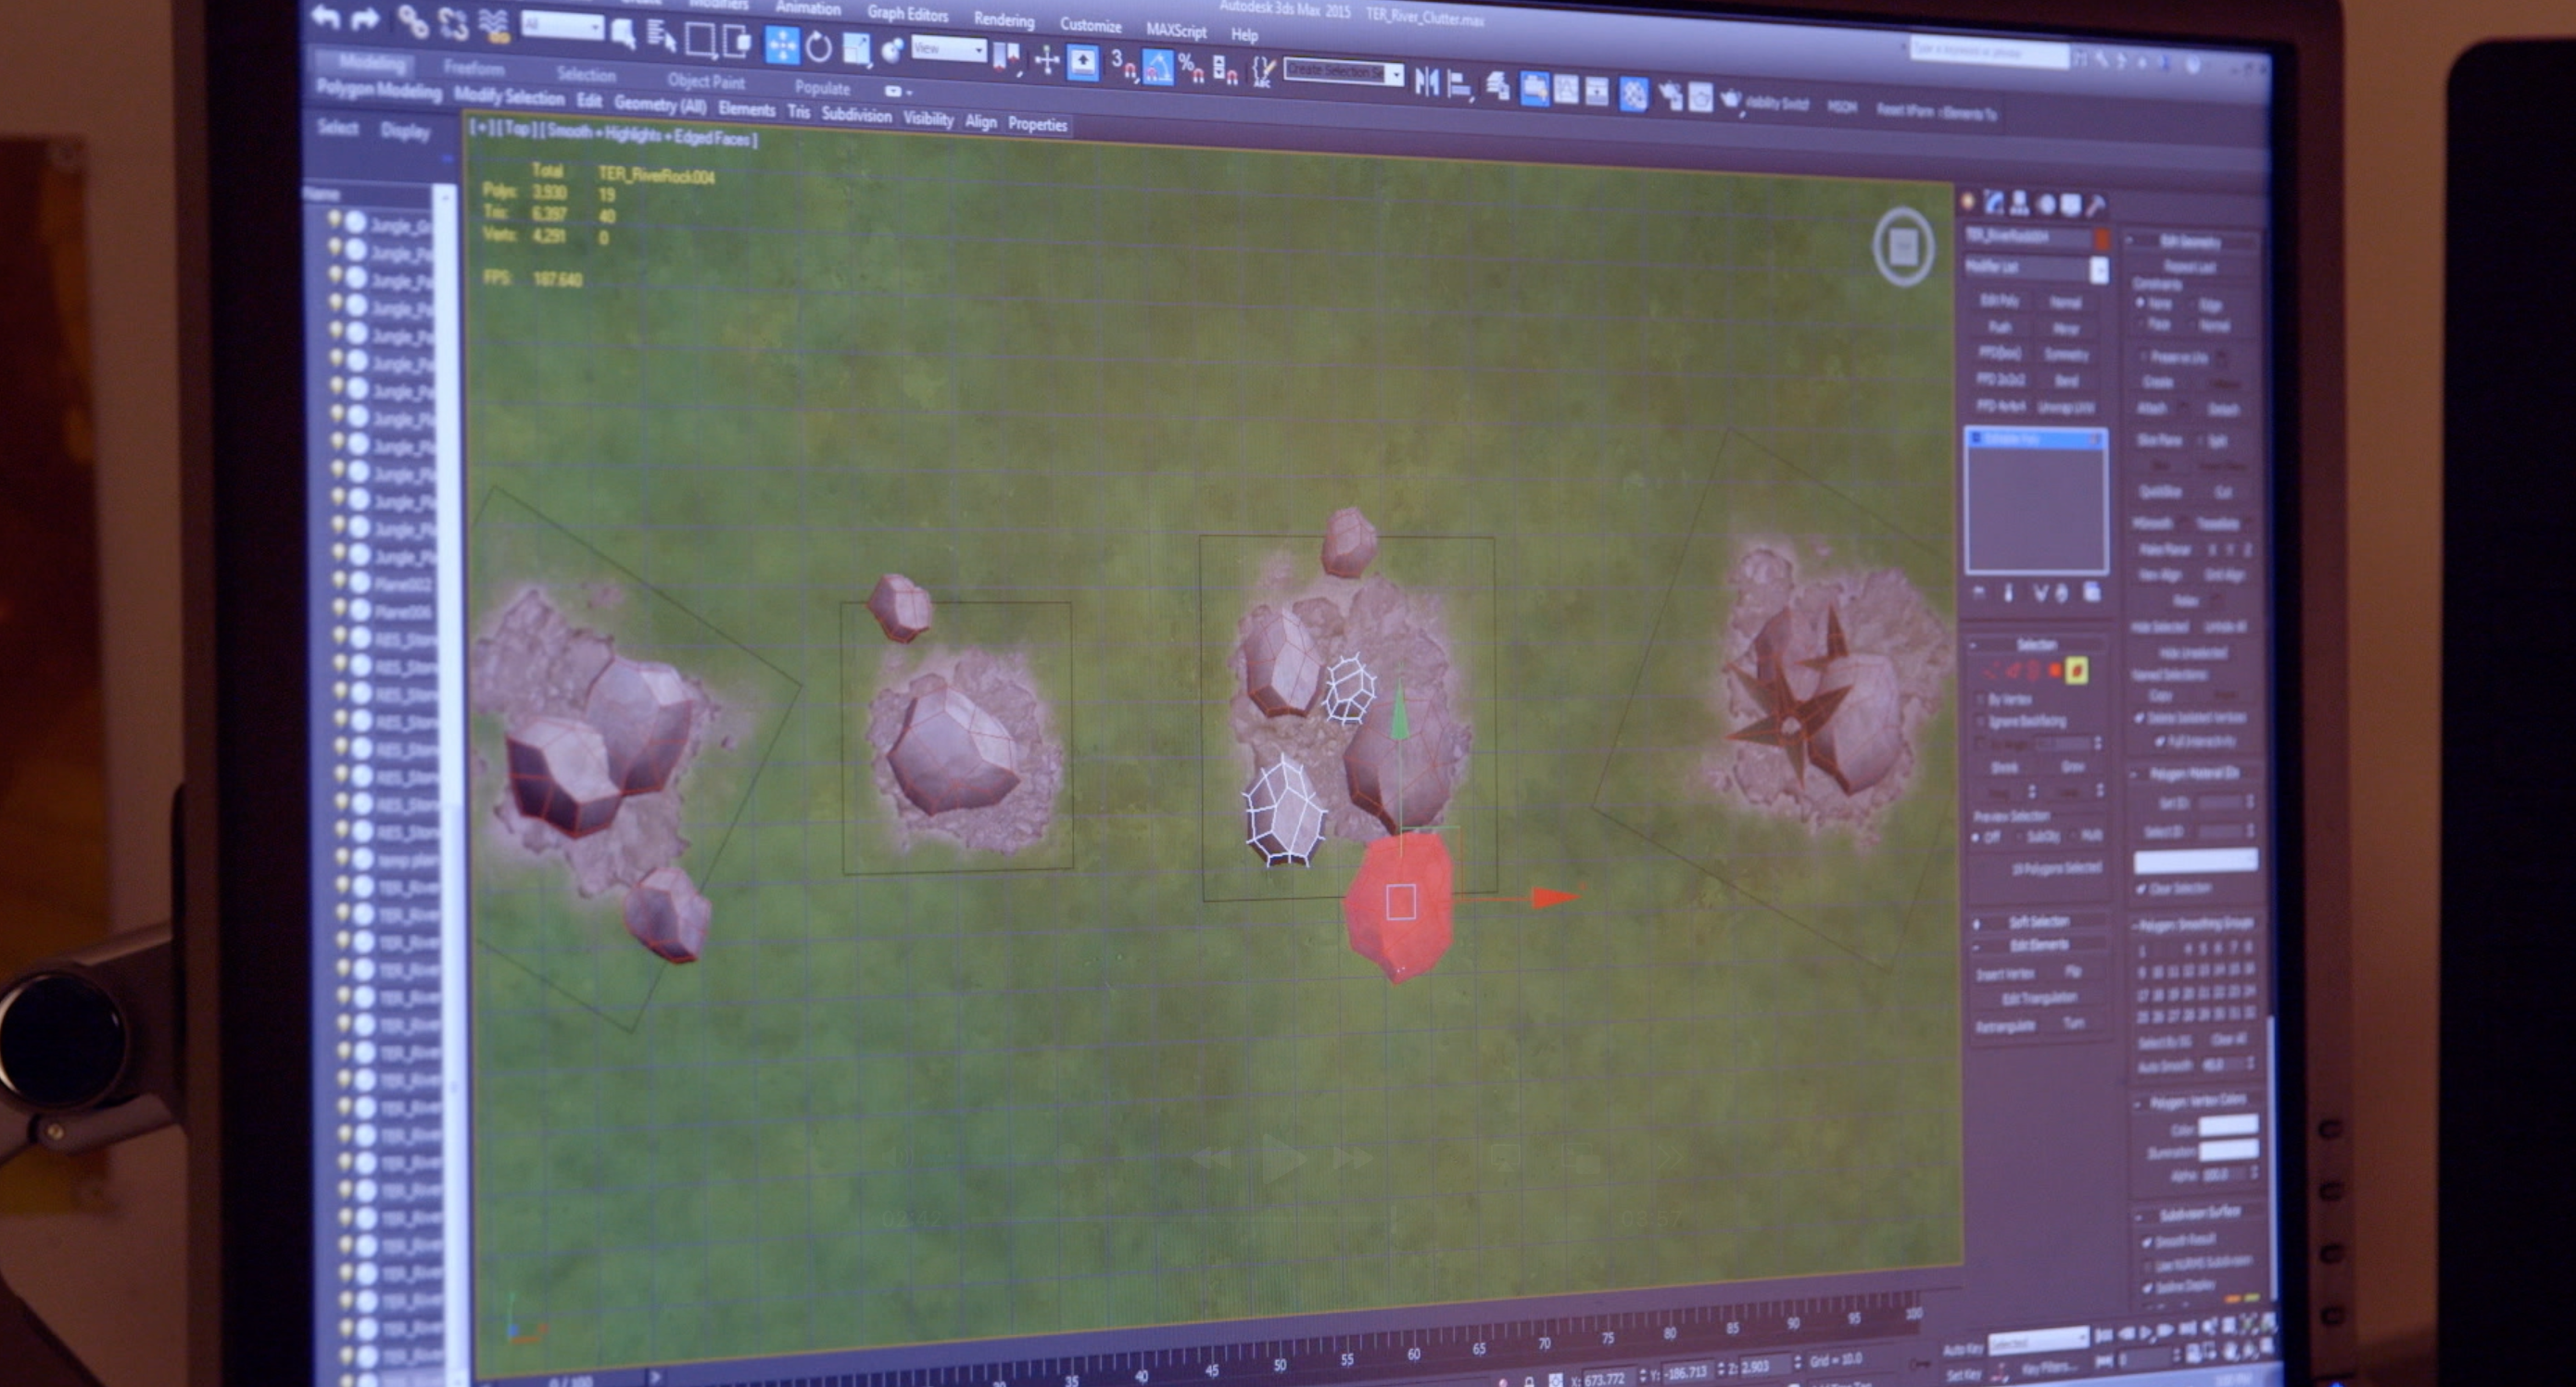Click the Undo arrow icon
This screenshot has height=1387, width=2576.
pos(326,18)
